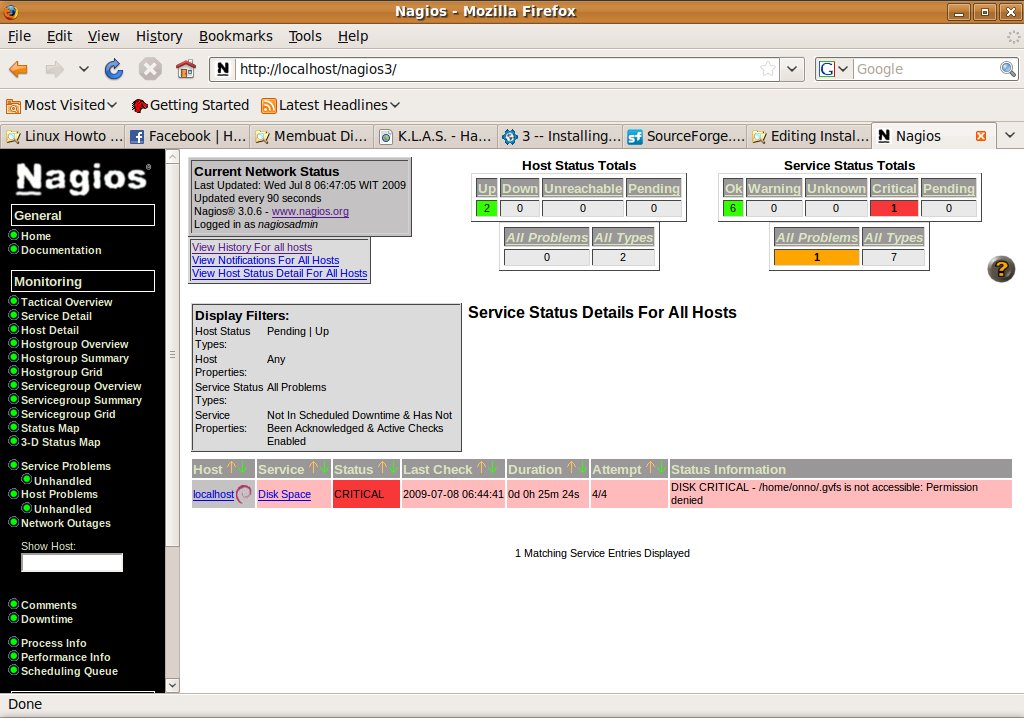Click the help question mark icon
The width and height of the screenshot is (1024, 718).
click(x=1000, y=269)
